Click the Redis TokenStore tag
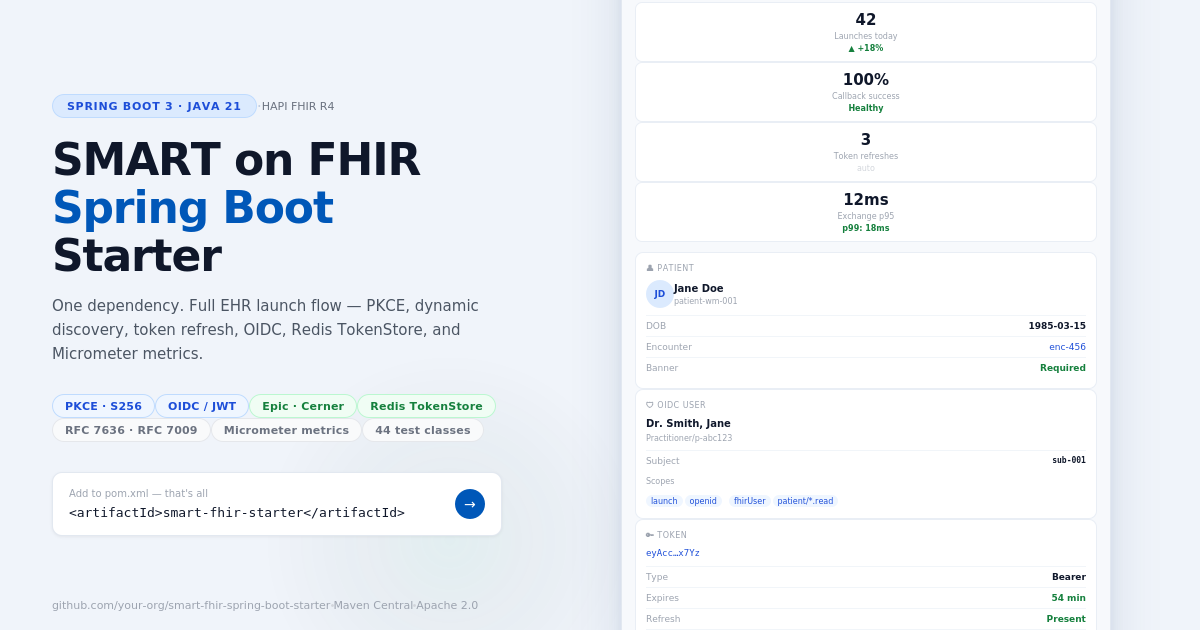Screen dimensions: 1200x630 coord(426,406)
